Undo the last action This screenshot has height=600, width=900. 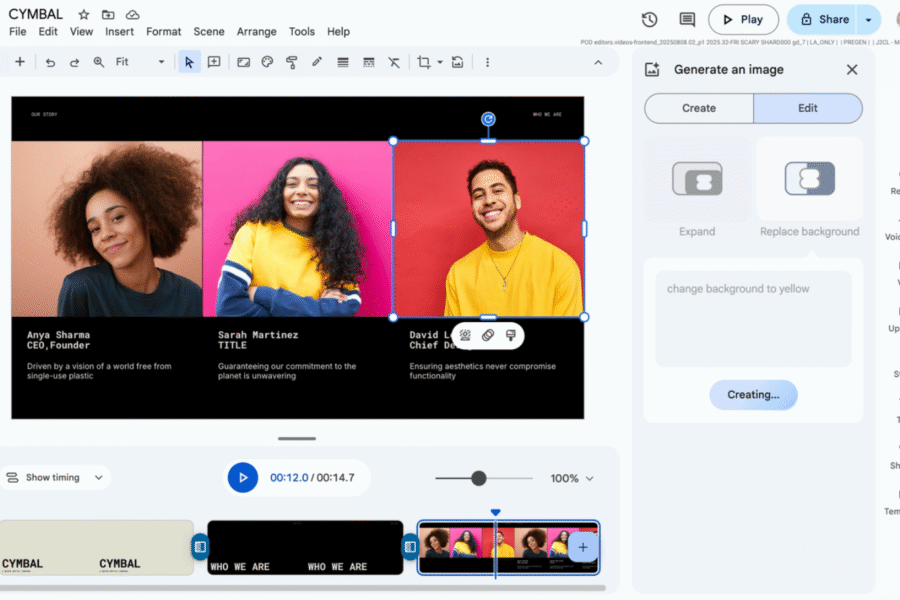(50, 62)
